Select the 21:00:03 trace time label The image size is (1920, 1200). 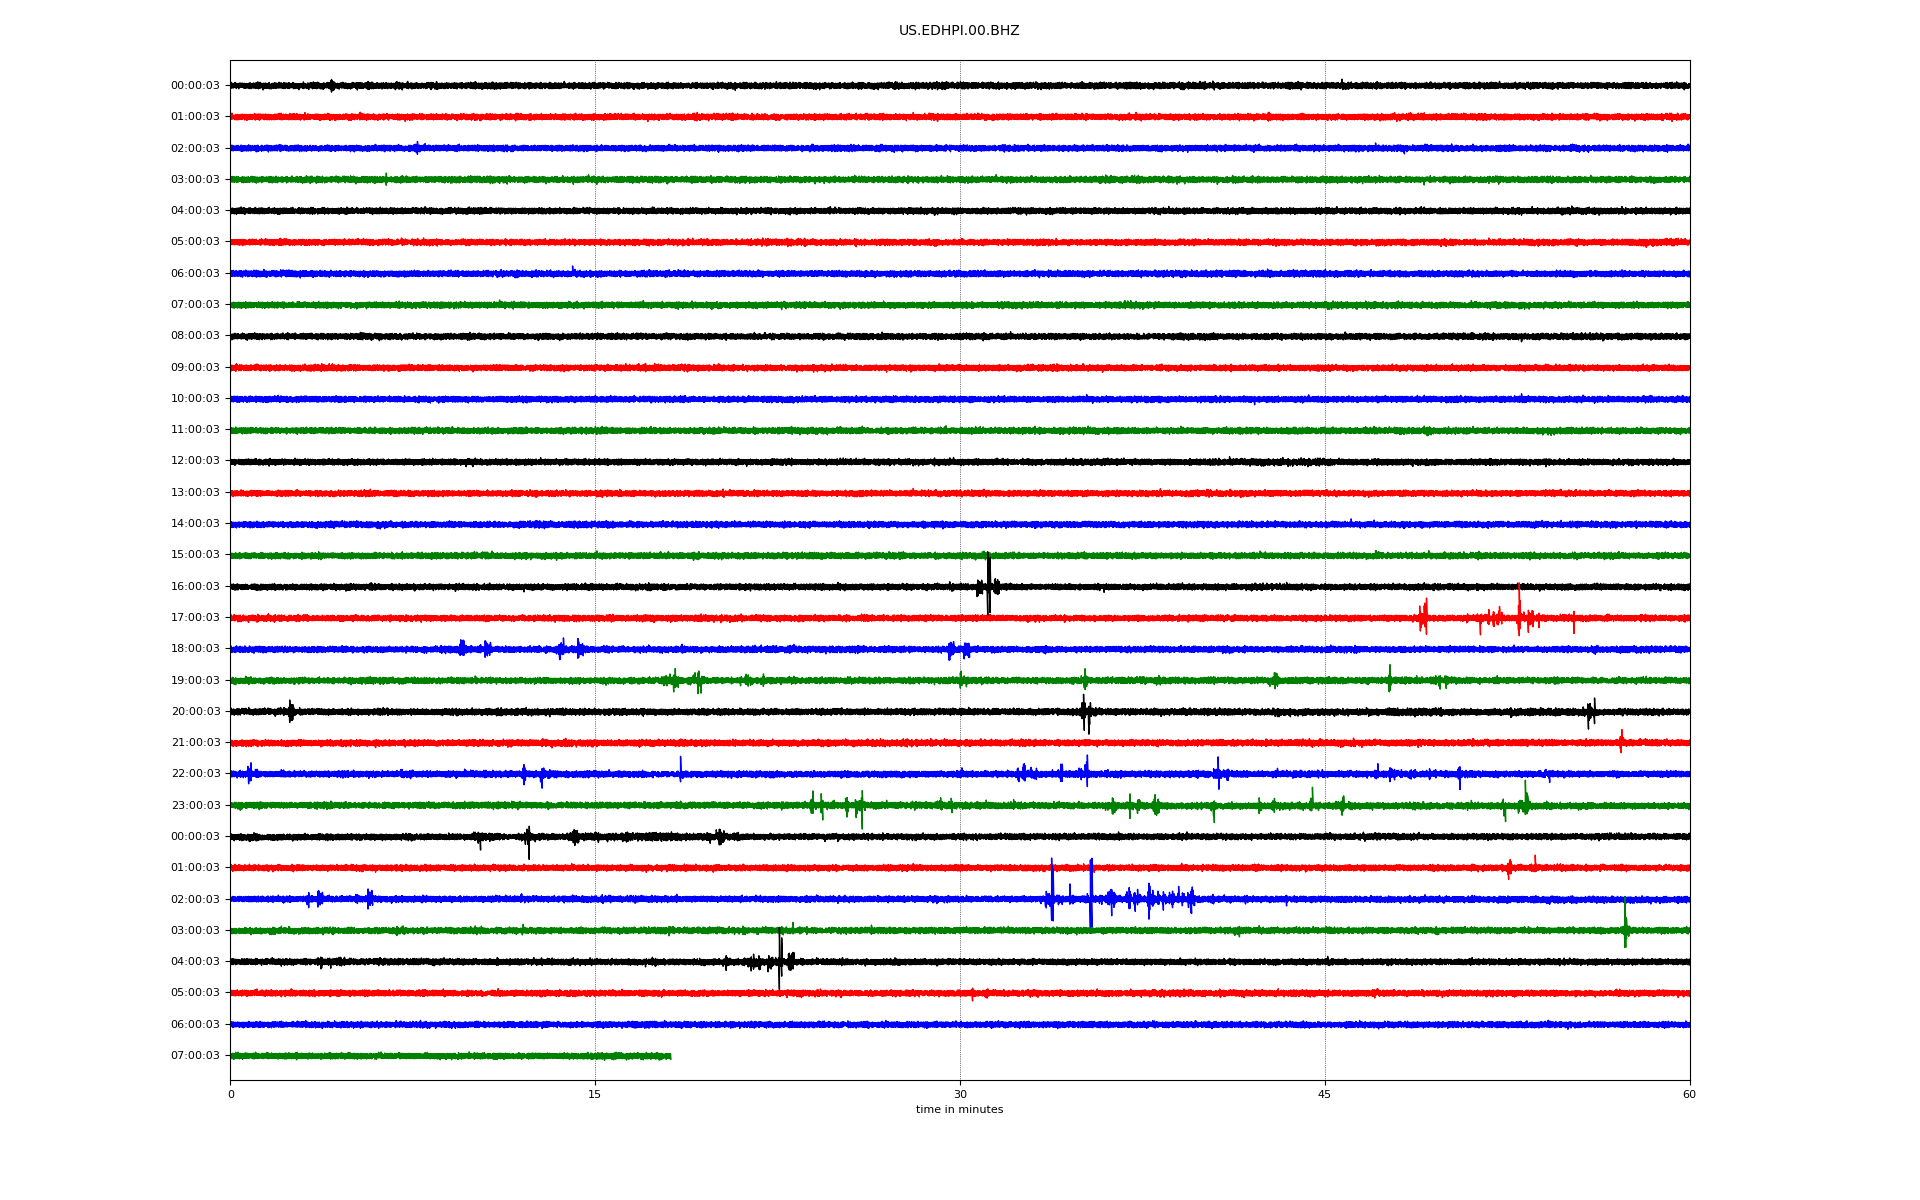(195, 743)
